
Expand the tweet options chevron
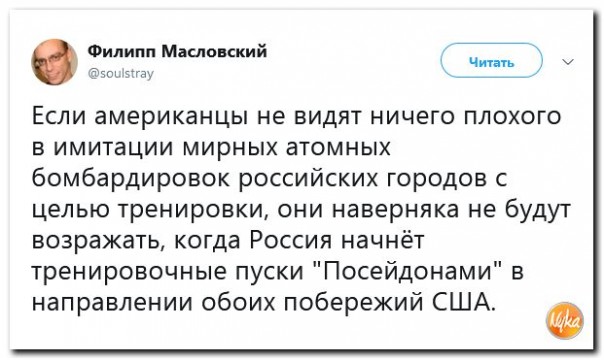568,61
